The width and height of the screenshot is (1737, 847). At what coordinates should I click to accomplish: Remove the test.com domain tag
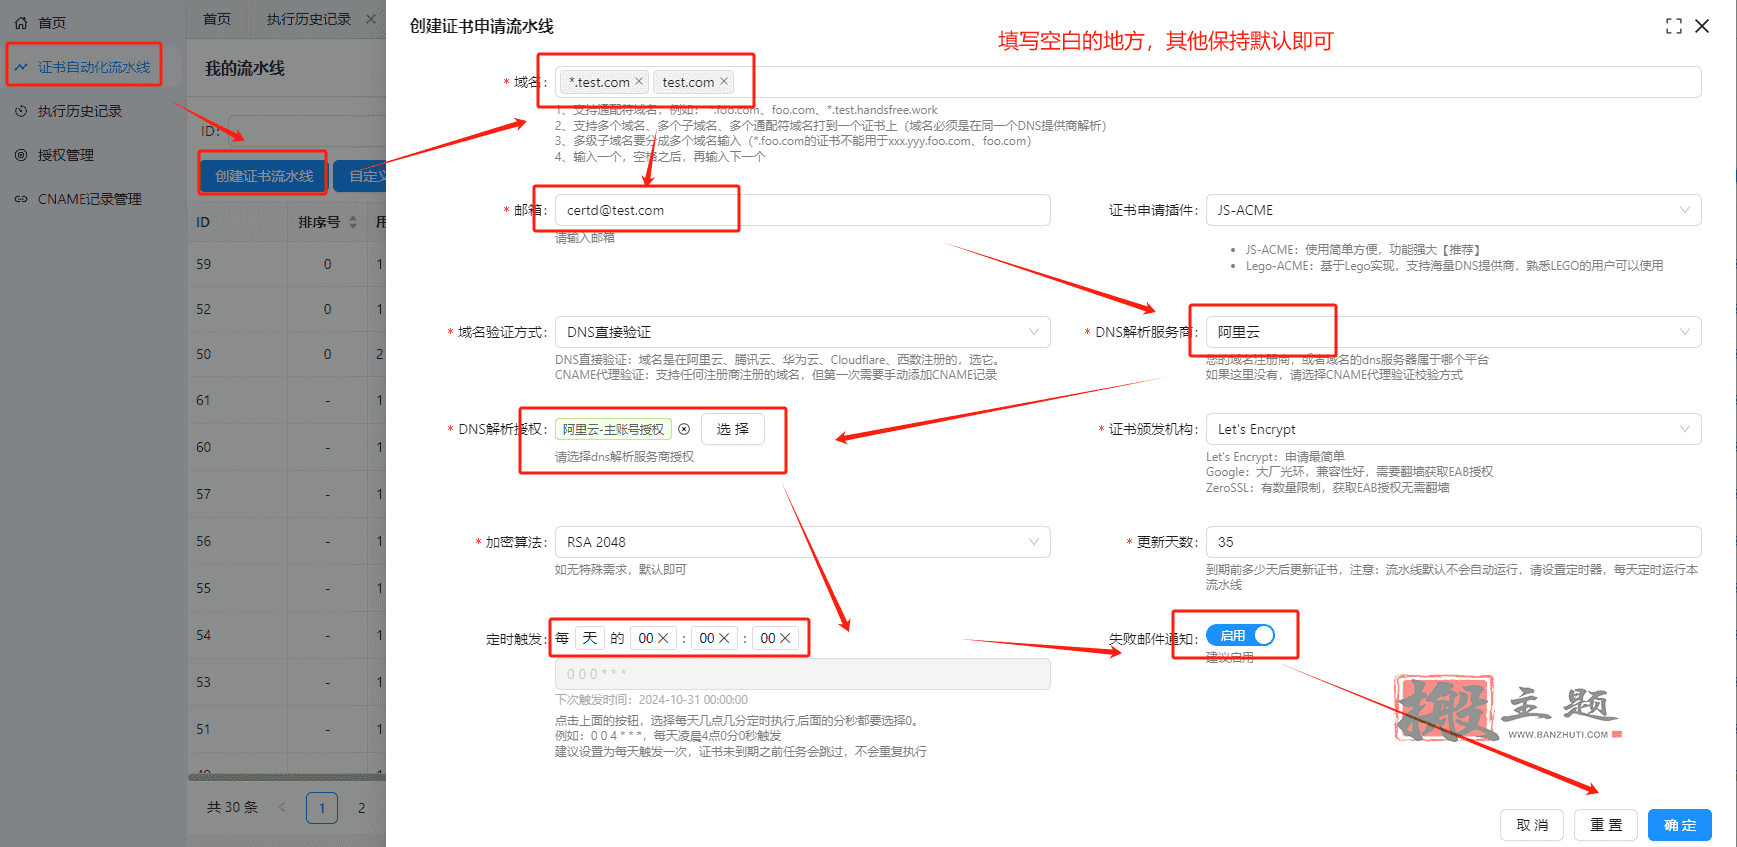[724, 82]
